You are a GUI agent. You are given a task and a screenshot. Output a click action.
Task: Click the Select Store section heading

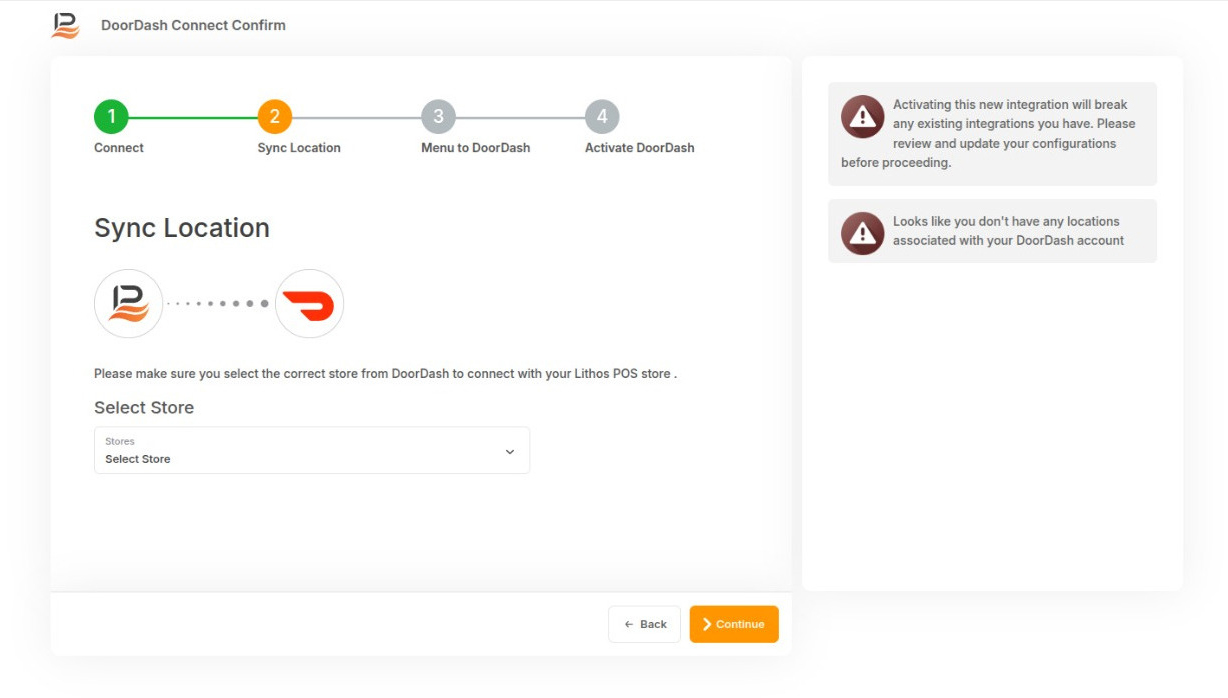(x=144, y=408)
